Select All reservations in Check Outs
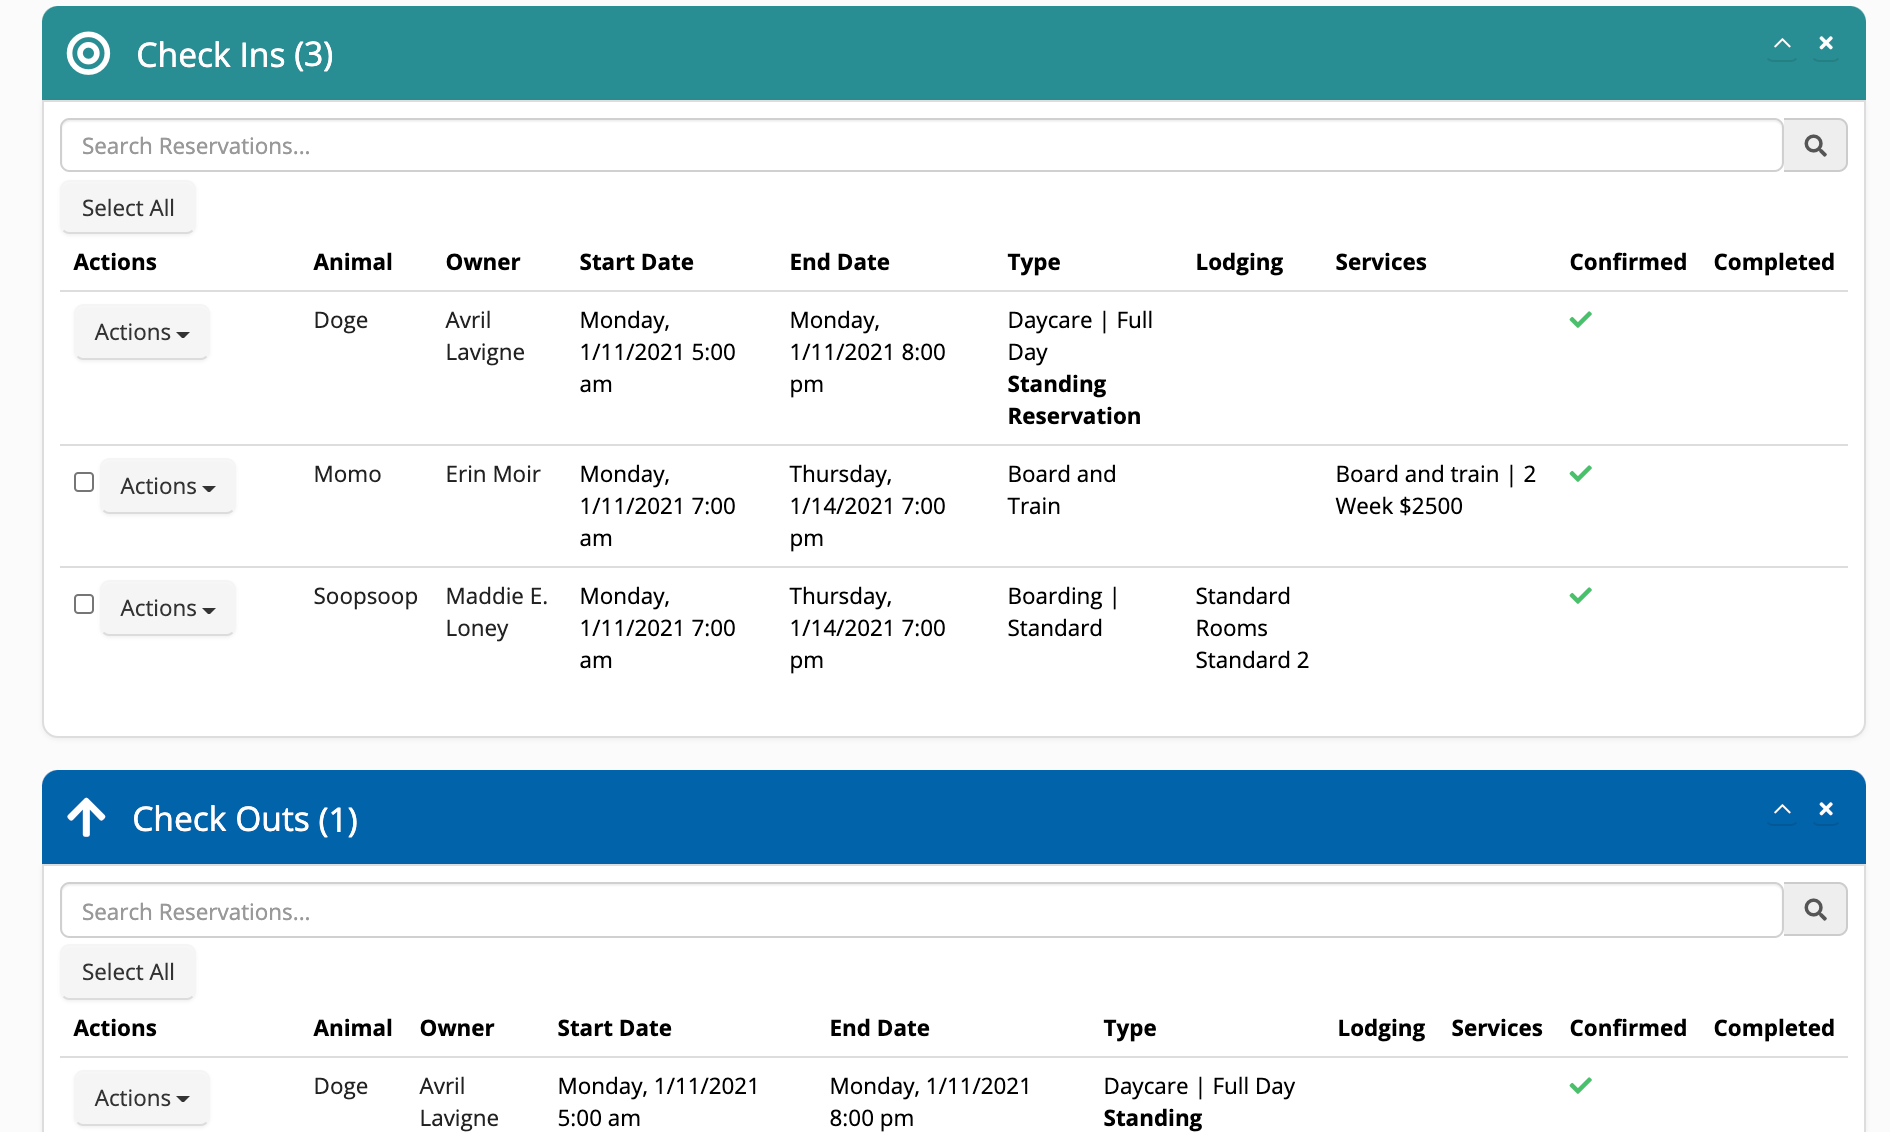1890x1132 pixels. 128,971
